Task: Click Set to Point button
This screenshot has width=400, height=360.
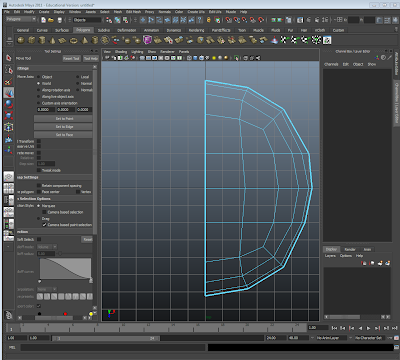Action: 63,119
